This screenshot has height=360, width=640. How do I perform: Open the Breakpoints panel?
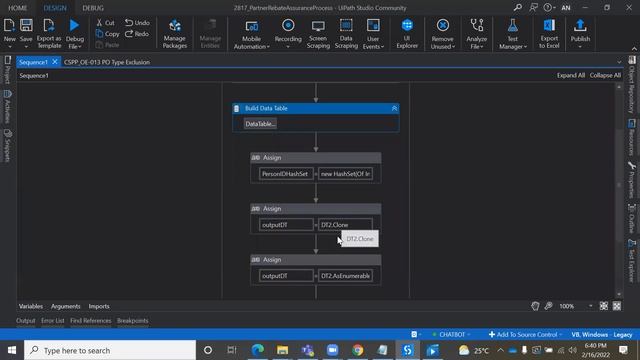(133, 321)
